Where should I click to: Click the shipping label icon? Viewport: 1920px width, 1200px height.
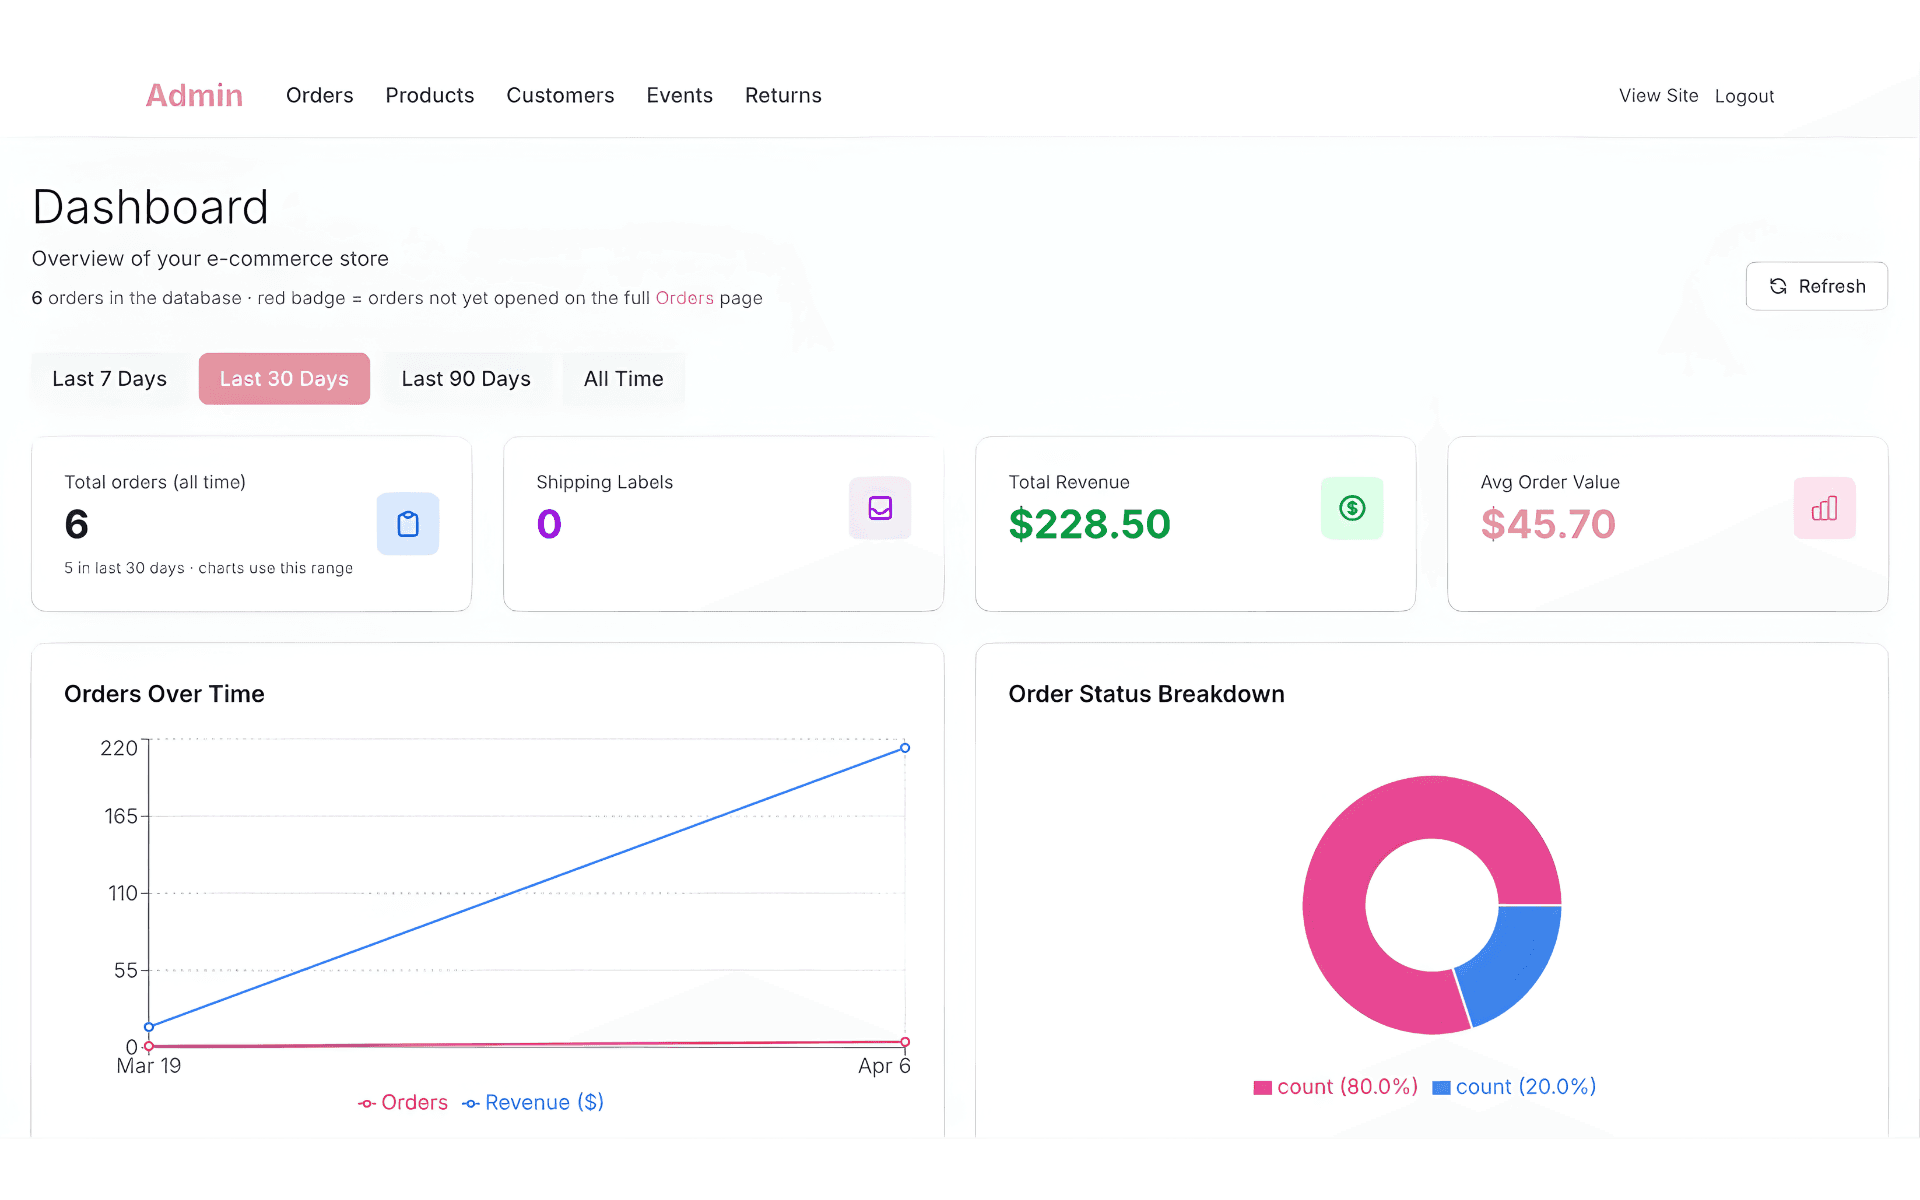[879, 508]
